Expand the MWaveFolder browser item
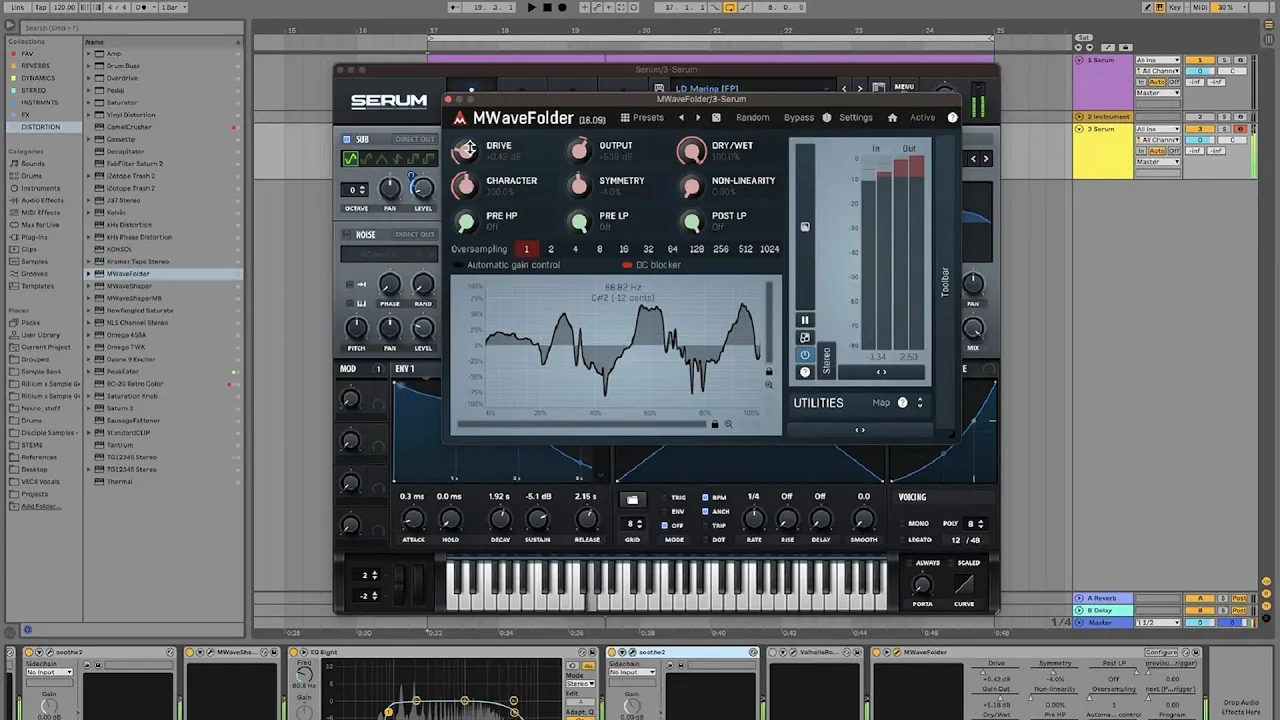This screenshot has width=1280, height=720. 89,274
